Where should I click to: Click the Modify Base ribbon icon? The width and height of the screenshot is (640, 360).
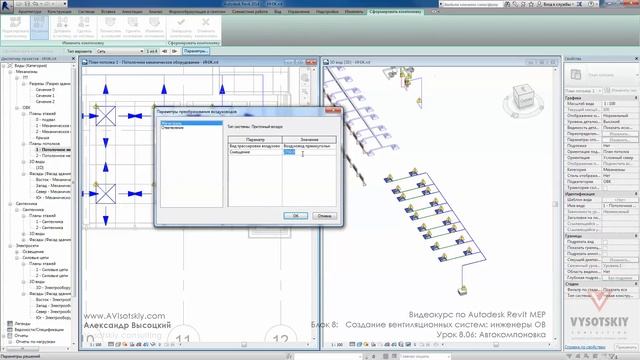(154, 22)
